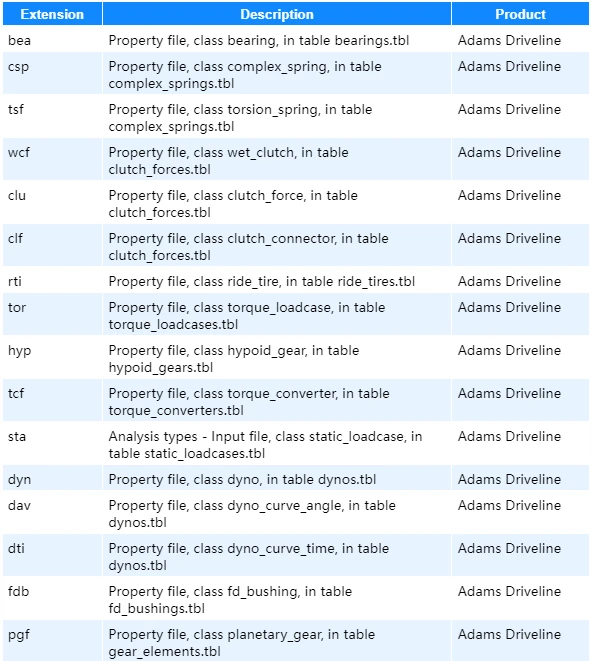Click the dyno_curve_angle description text
Screen dimensions: 591x661
285,506
